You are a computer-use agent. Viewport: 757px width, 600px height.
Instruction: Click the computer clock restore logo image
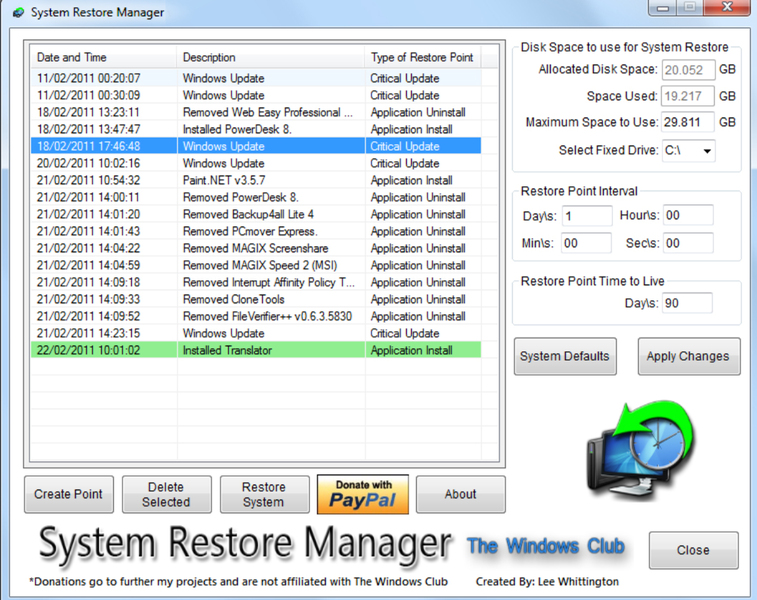click(641, 450)
